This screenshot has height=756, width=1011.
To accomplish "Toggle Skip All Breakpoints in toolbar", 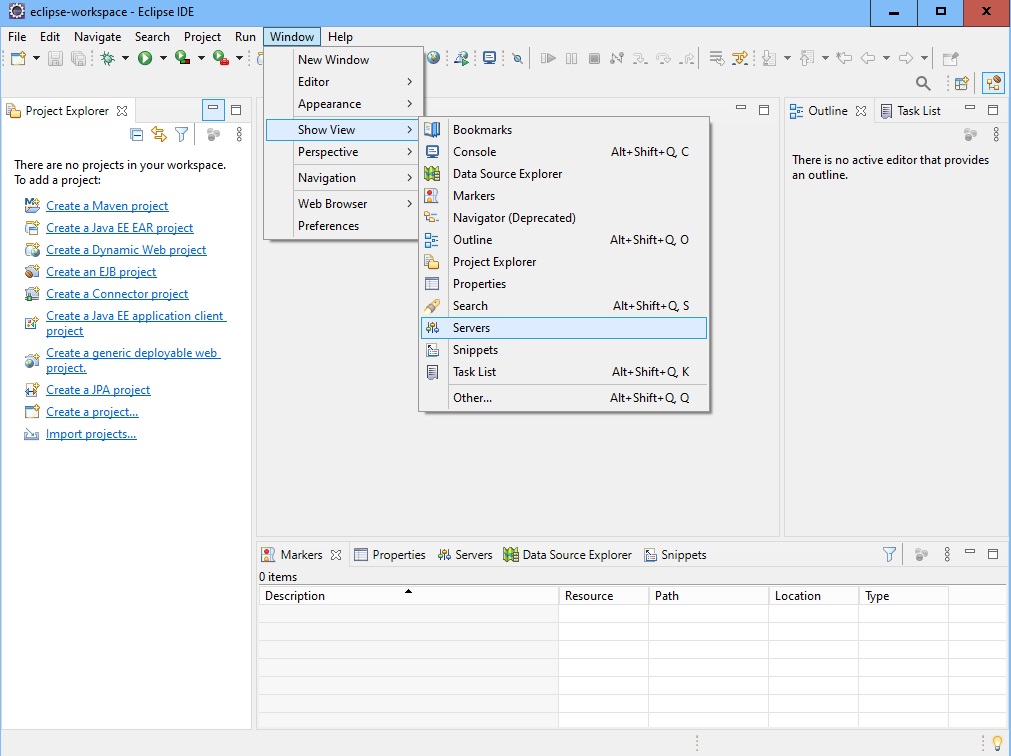I will 517,59.
